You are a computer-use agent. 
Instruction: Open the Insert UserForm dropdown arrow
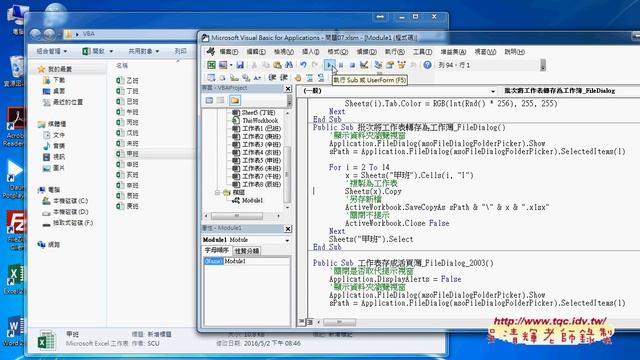click(231, 65)
